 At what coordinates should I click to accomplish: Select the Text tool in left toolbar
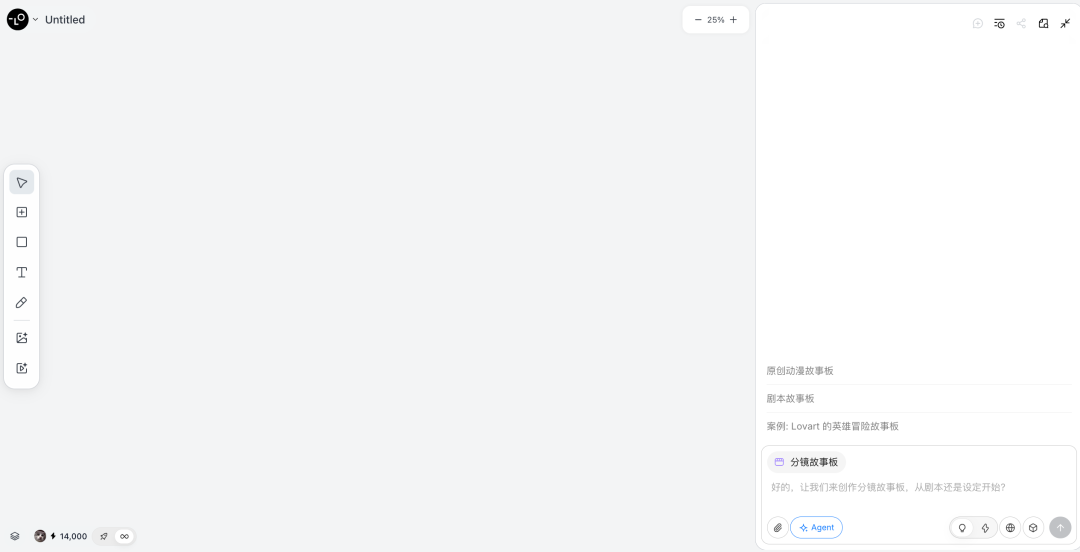coord(22,272)
